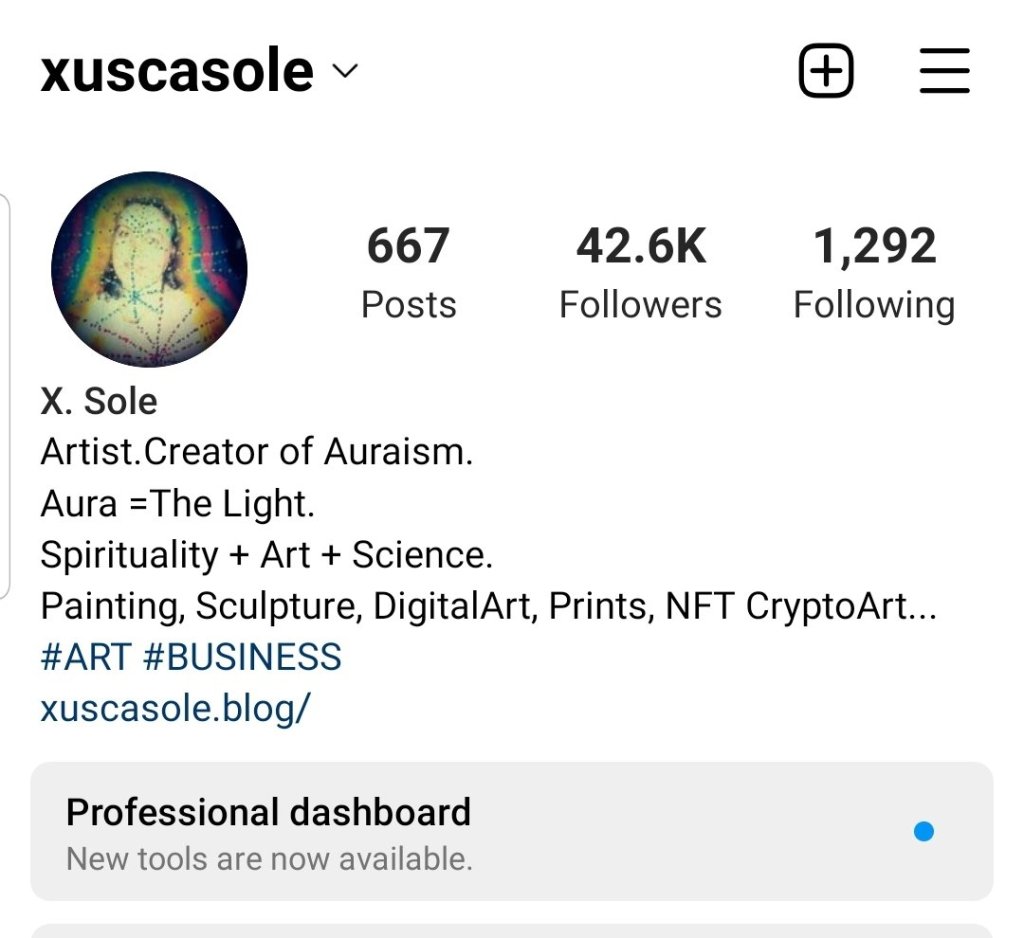Expand the truncated bio ellipsis
This screenshot has height=938, width=1024.
(920, 607)
